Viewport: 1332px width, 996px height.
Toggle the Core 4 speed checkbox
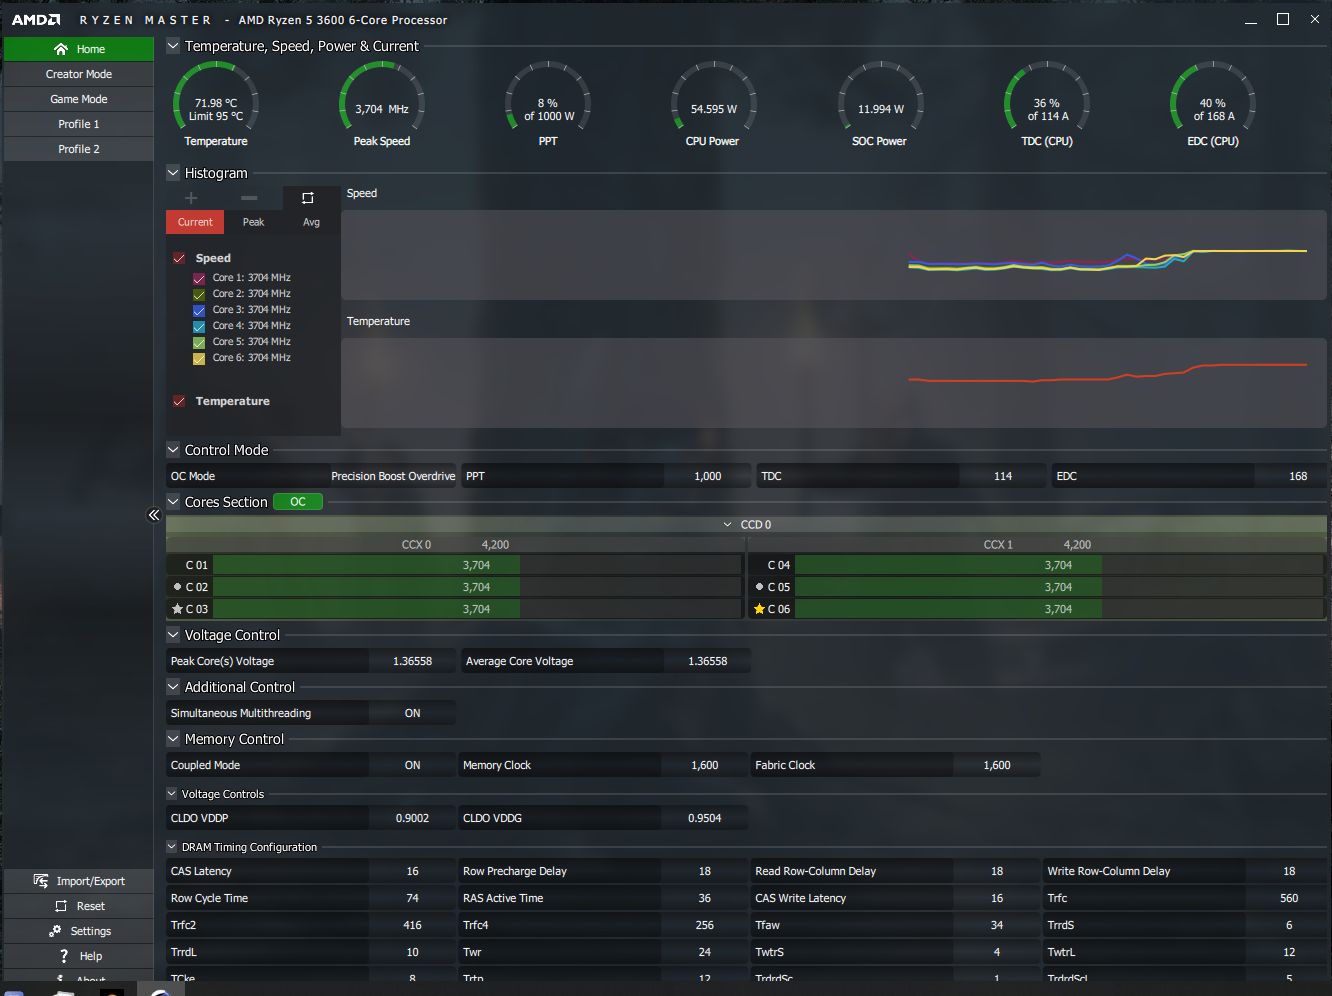pyautogui.click(x=199, y=326)
